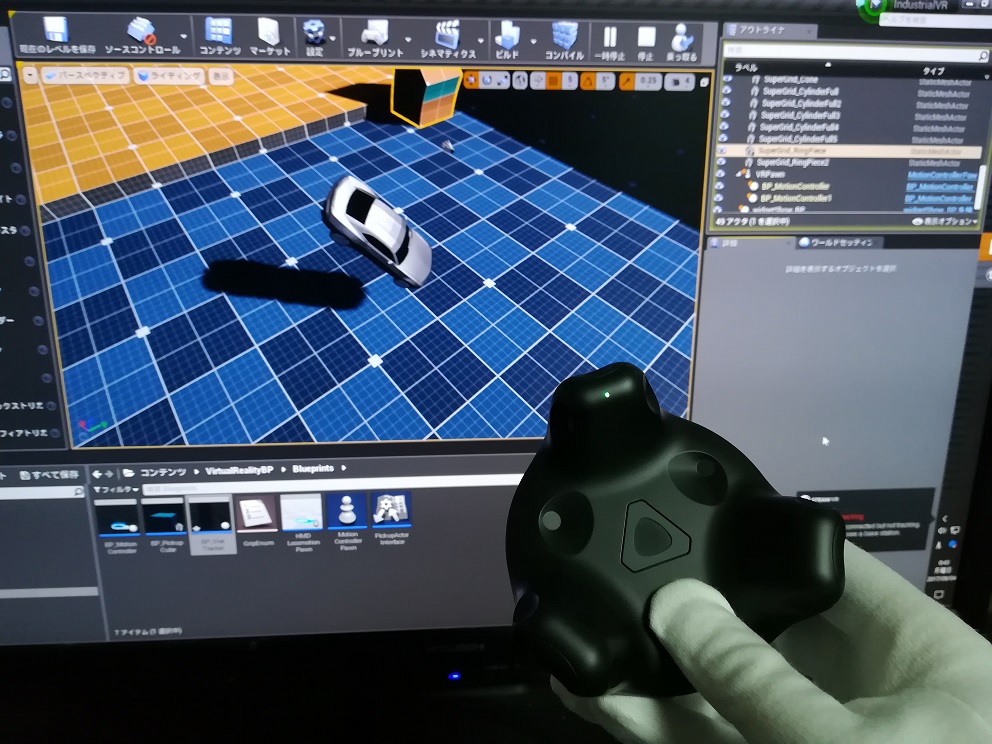Click the World Outliner search field
The height and width of the screenshot is (744, 992).
(854, 53)
